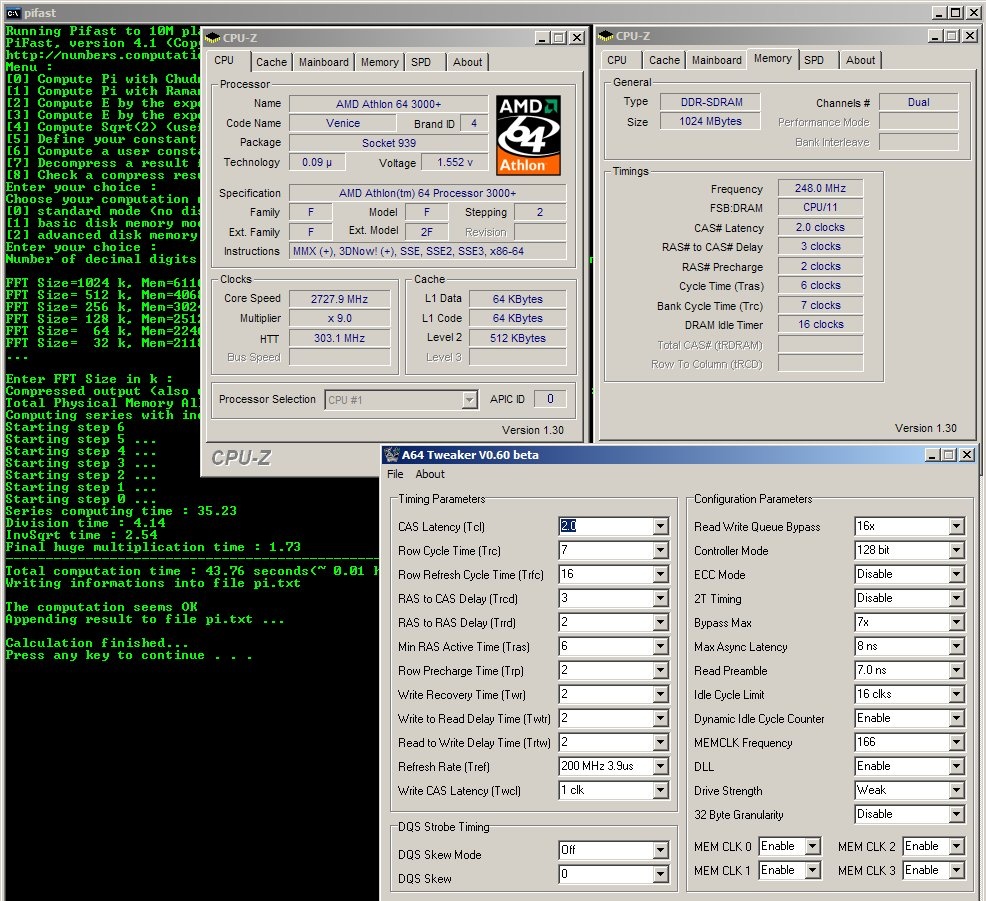This screenshot has width=986, height=901.
Task: Minimize the CPU-Z window showing memory Timings
Action: click(935, 36)
